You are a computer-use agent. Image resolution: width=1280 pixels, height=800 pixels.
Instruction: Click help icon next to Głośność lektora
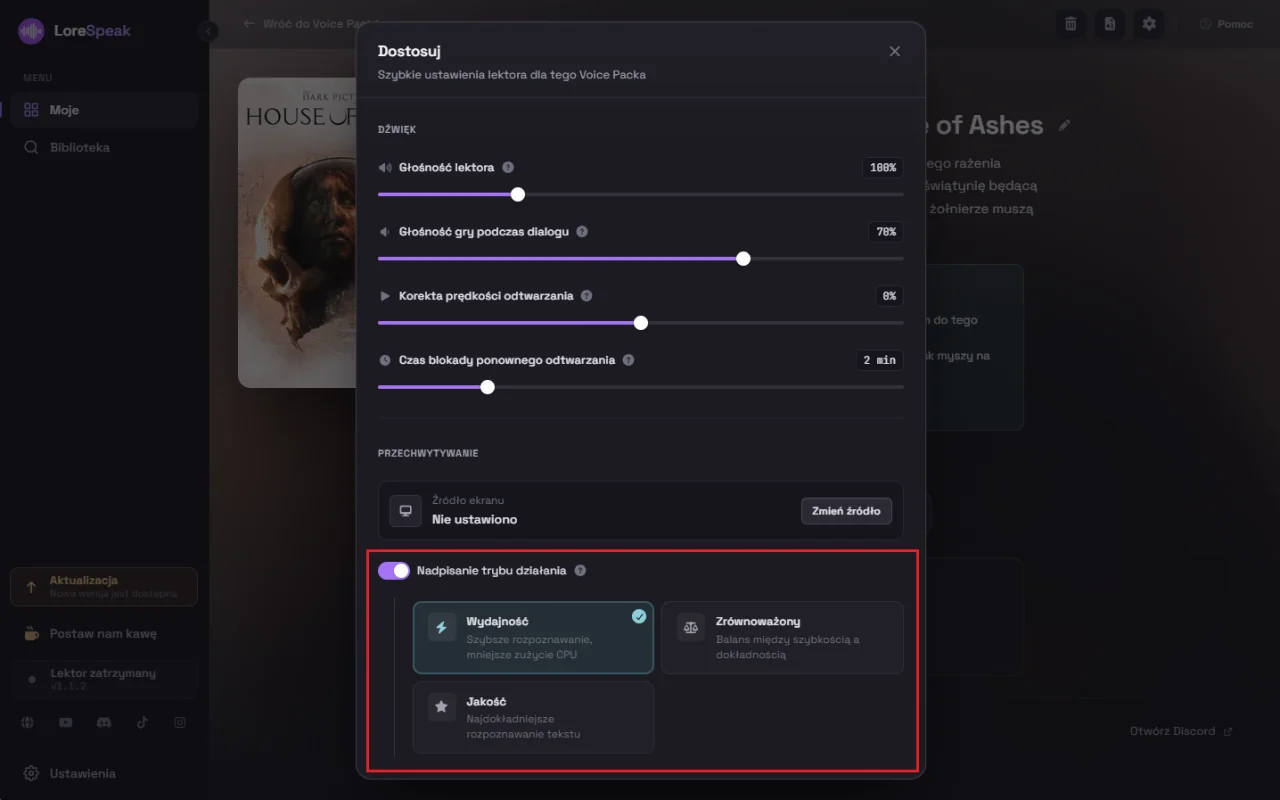point(508,167)
